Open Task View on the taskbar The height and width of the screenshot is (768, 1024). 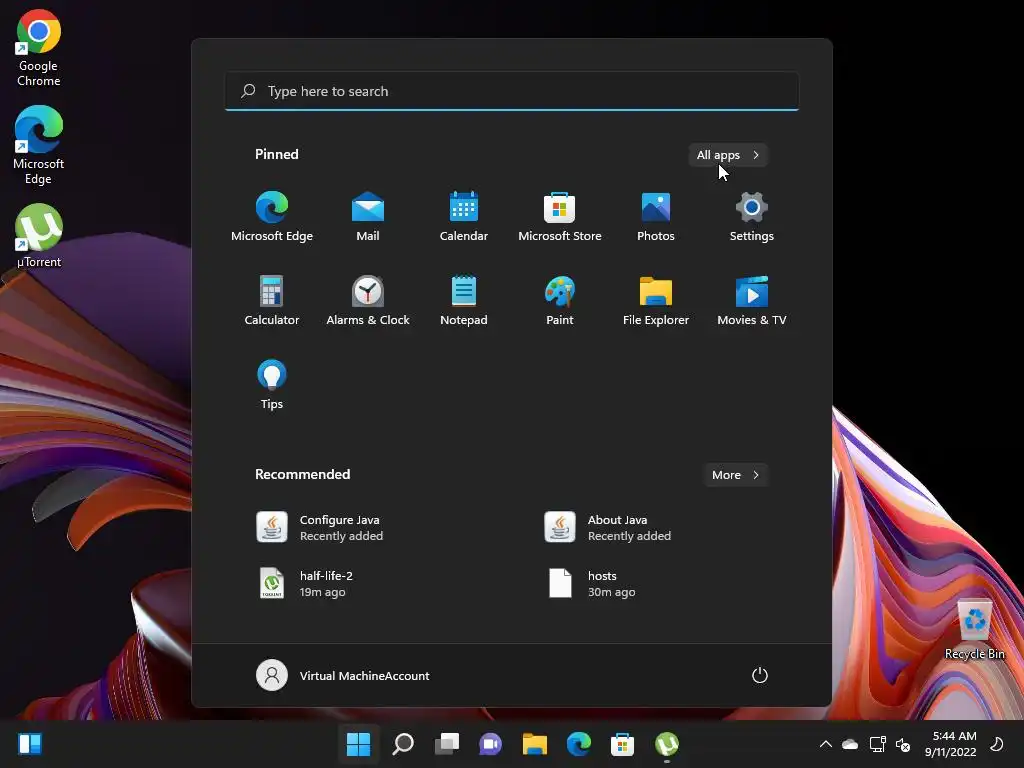447,744
